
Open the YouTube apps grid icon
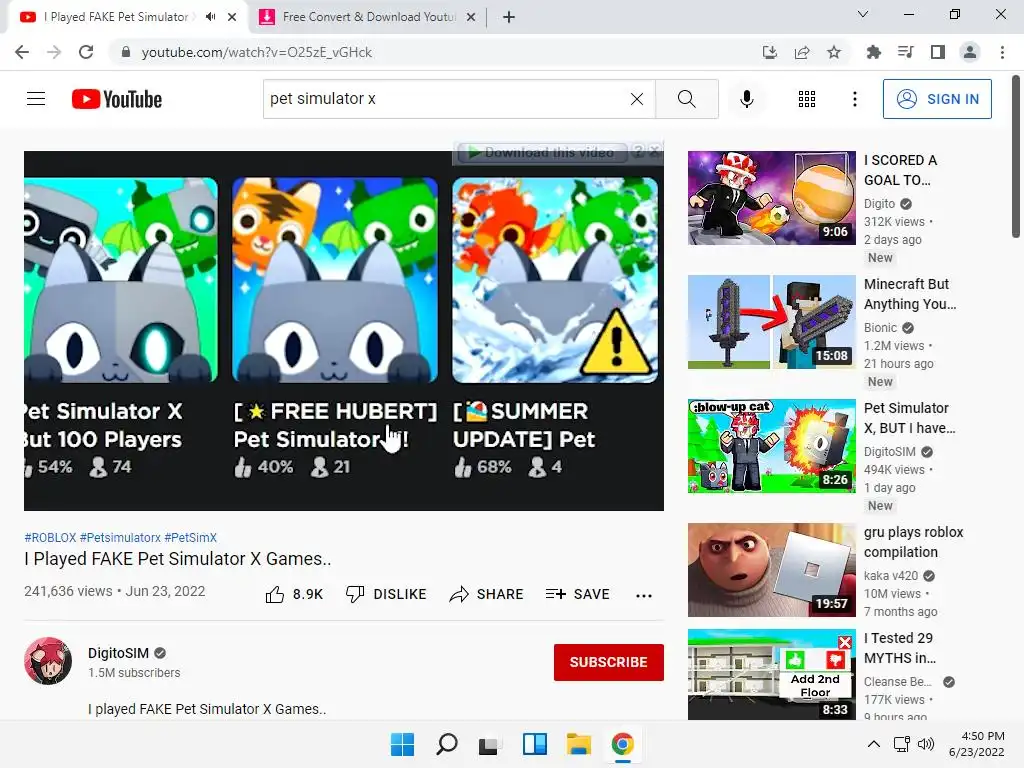807,99
